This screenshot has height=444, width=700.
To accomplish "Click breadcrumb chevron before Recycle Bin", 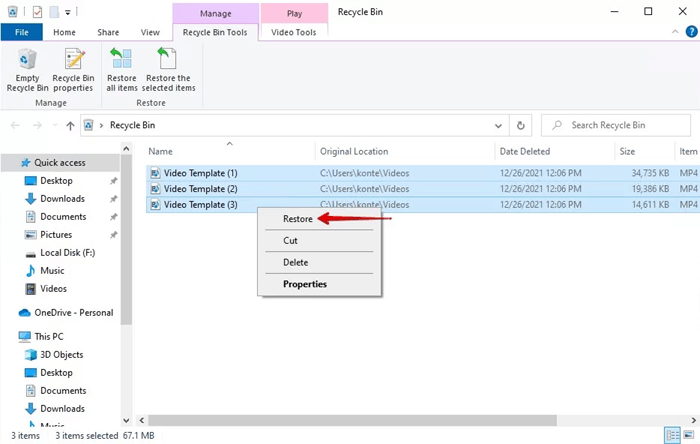I will click(101, 125).
